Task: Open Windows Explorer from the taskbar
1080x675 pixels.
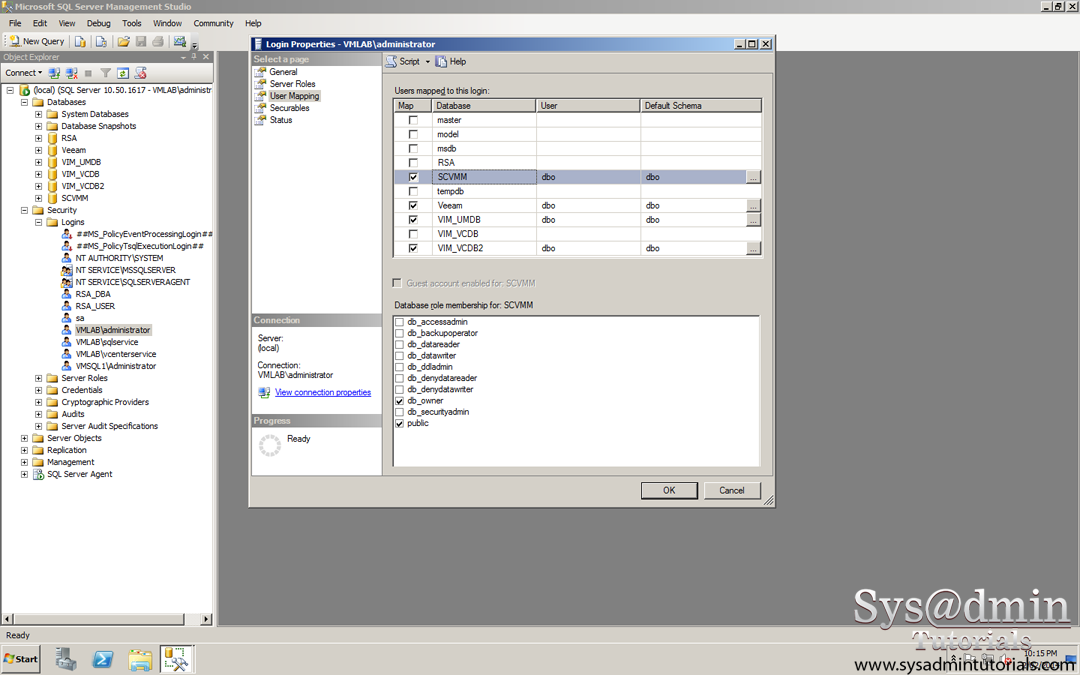Action: tap(141, 659)
